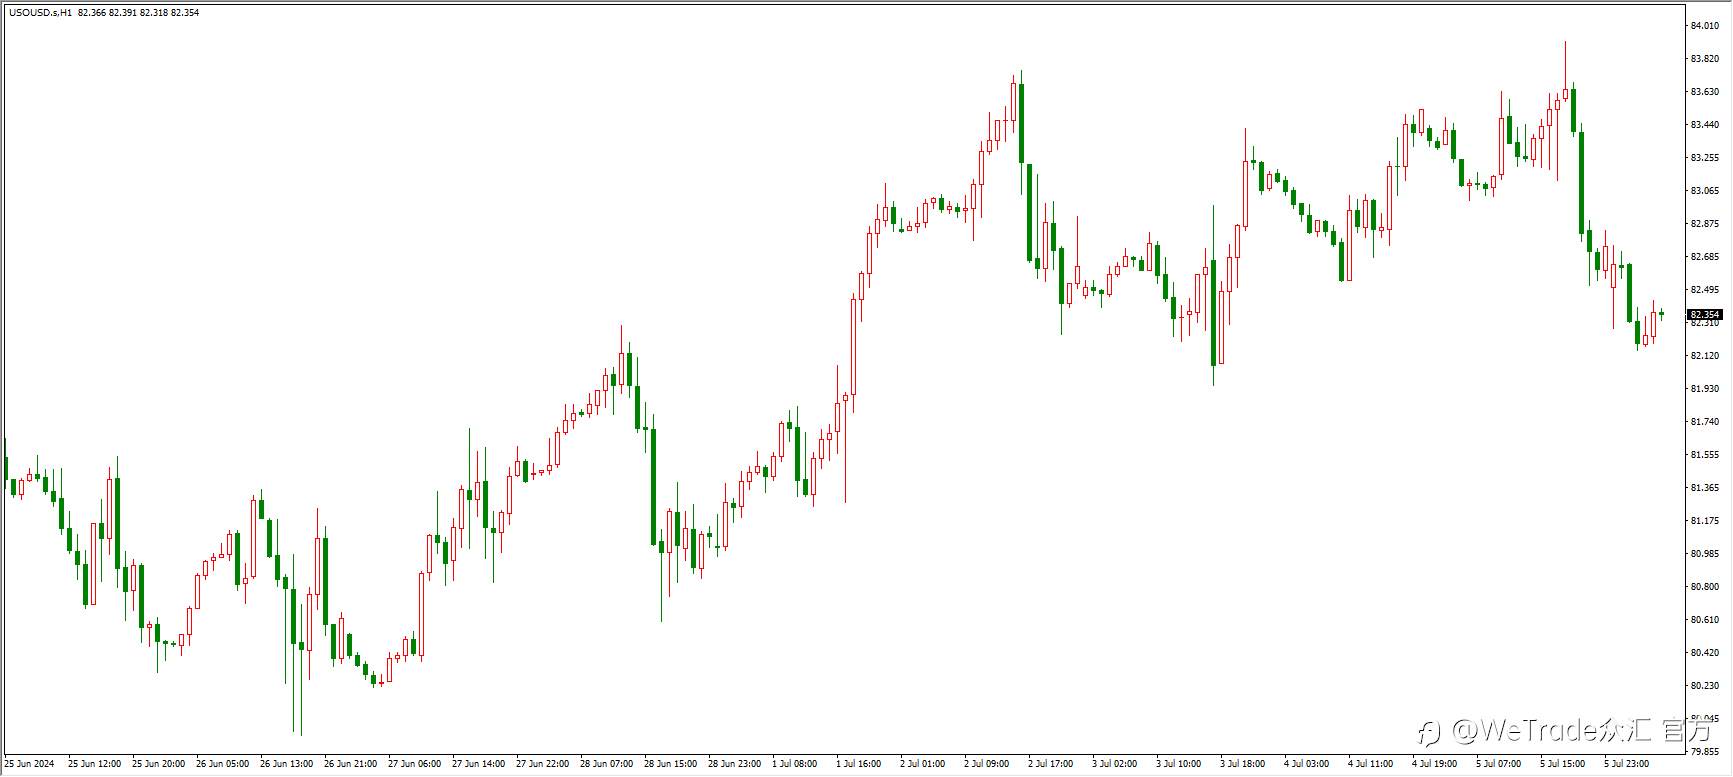Click the 3 Jul 18:00 time axis label
The height and width of the screenshot is (777, 1733).
pos(1243,764)
